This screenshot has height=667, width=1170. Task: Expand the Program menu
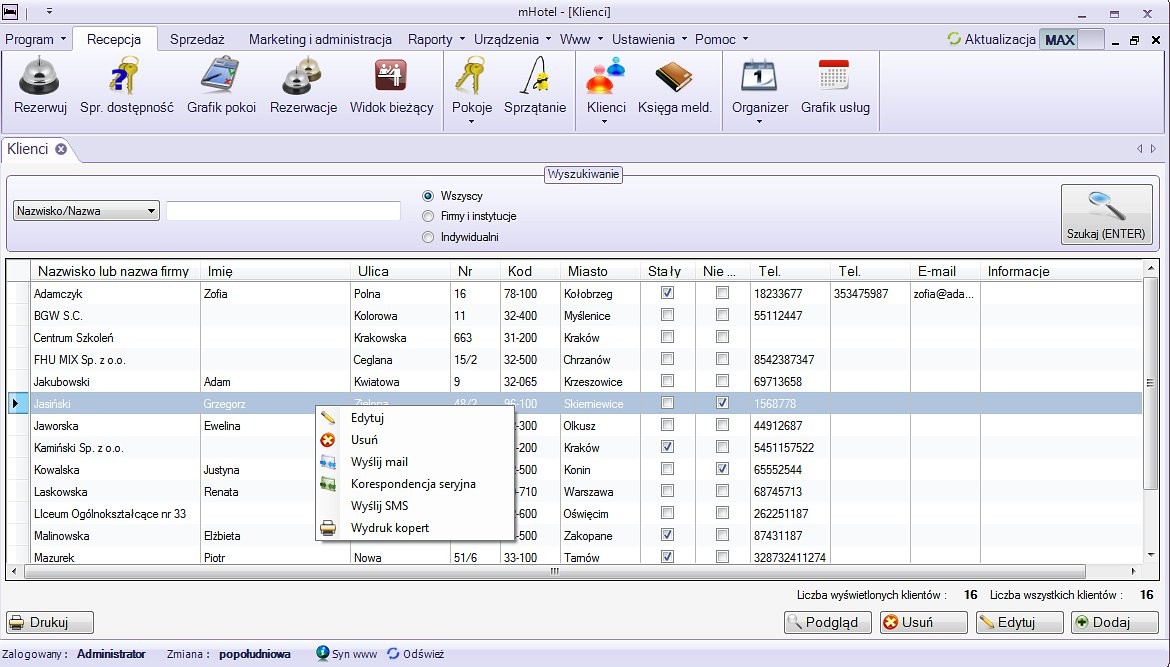35,40
